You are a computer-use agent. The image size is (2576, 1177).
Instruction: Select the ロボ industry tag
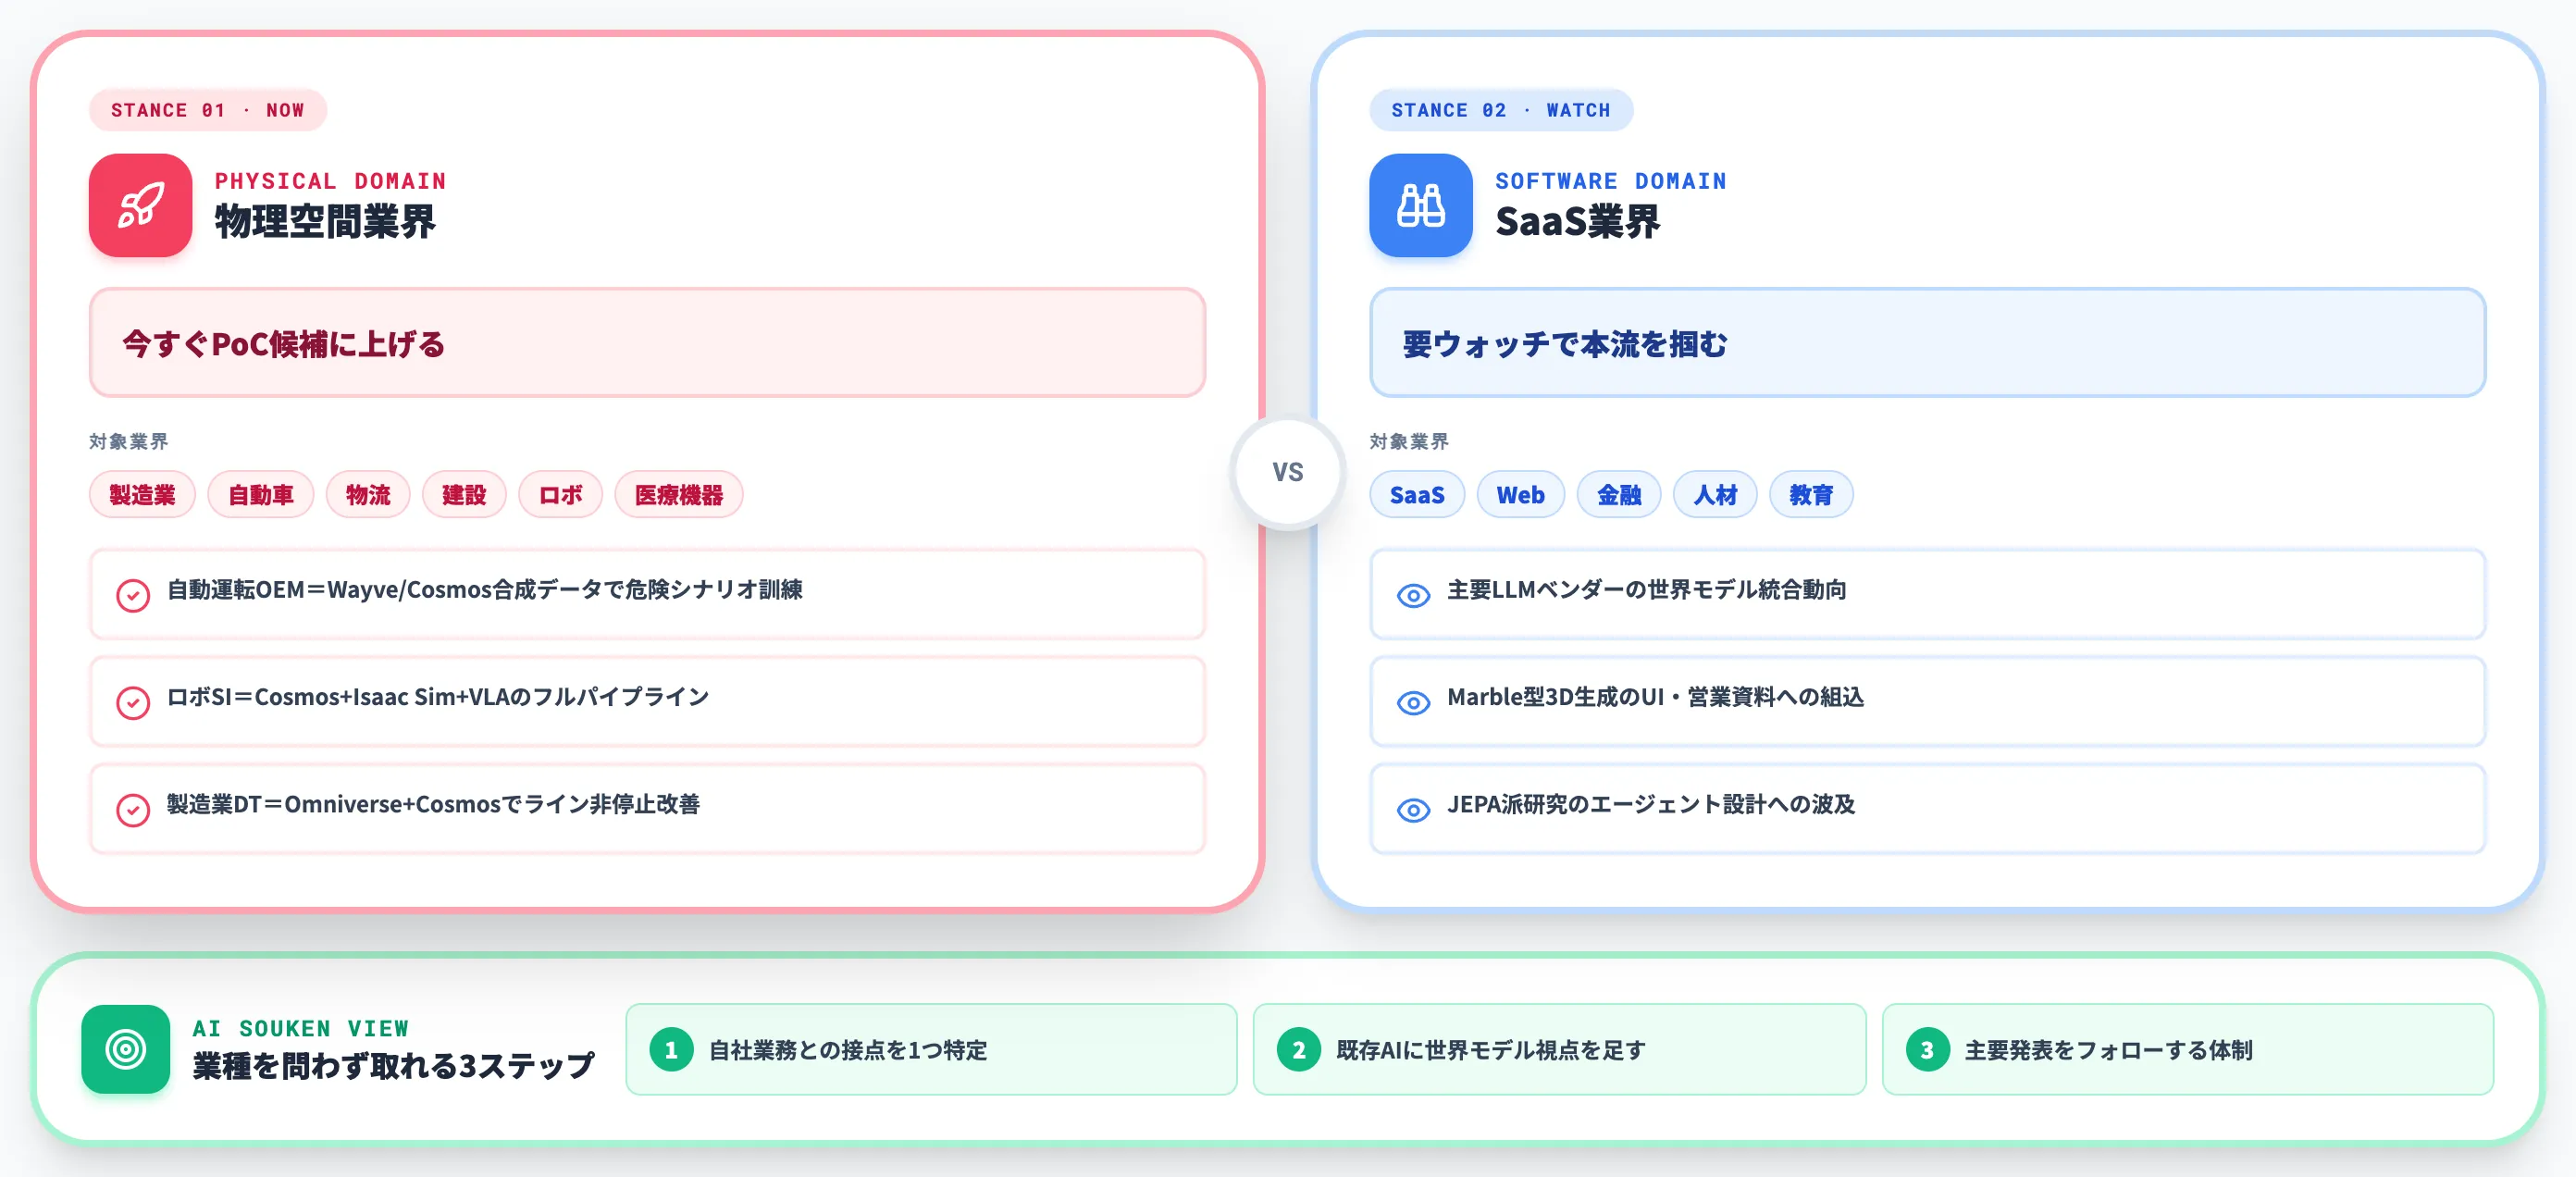[560, 494]
